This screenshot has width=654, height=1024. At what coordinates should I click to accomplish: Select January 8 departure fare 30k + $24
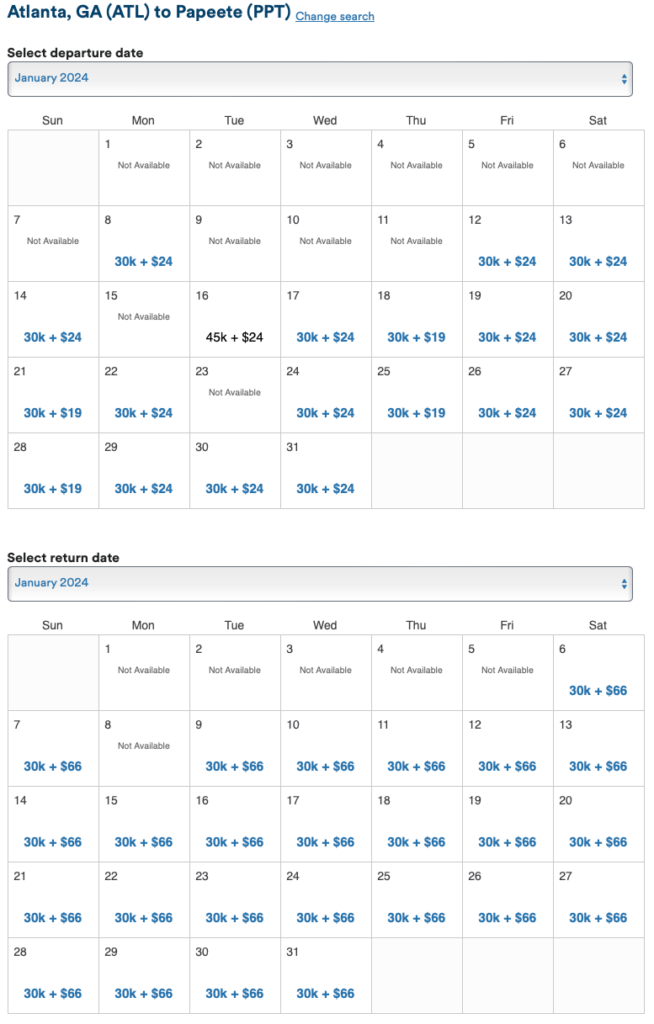tap(143, 262)
